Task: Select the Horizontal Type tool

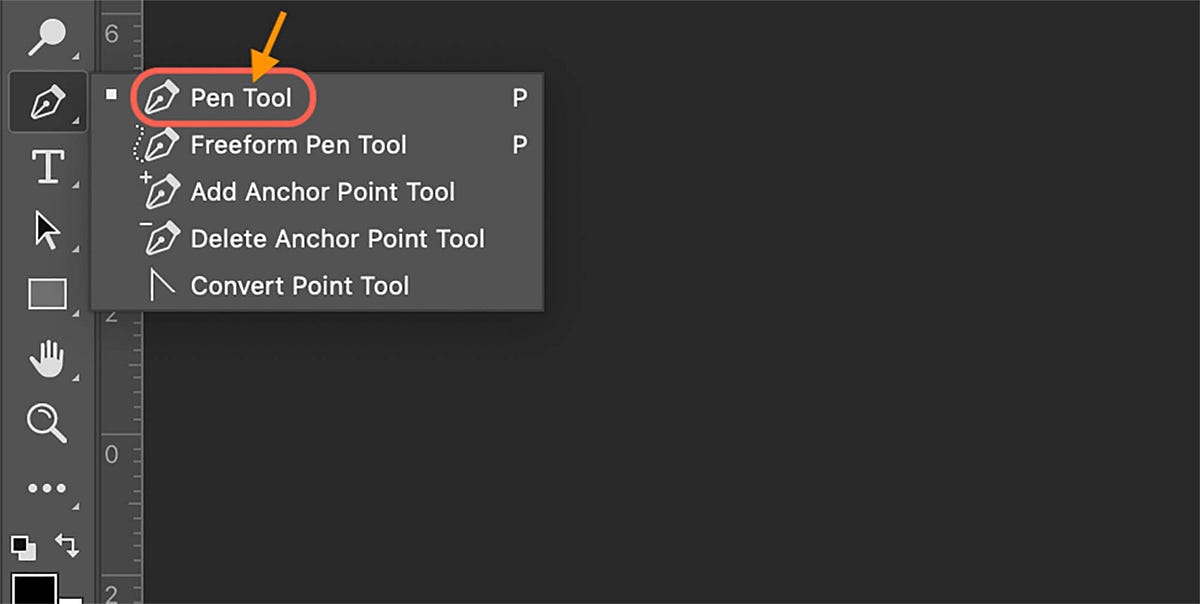Action: coord(48,167)
